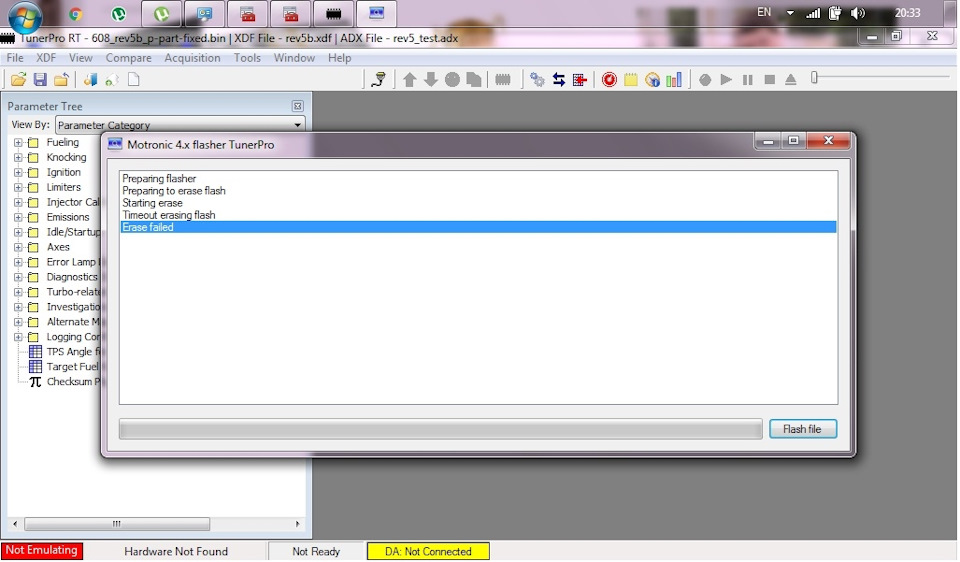The image size is (960, 562).
Task: Click the gray stacked pages toolbar icon
Action: 473,80
